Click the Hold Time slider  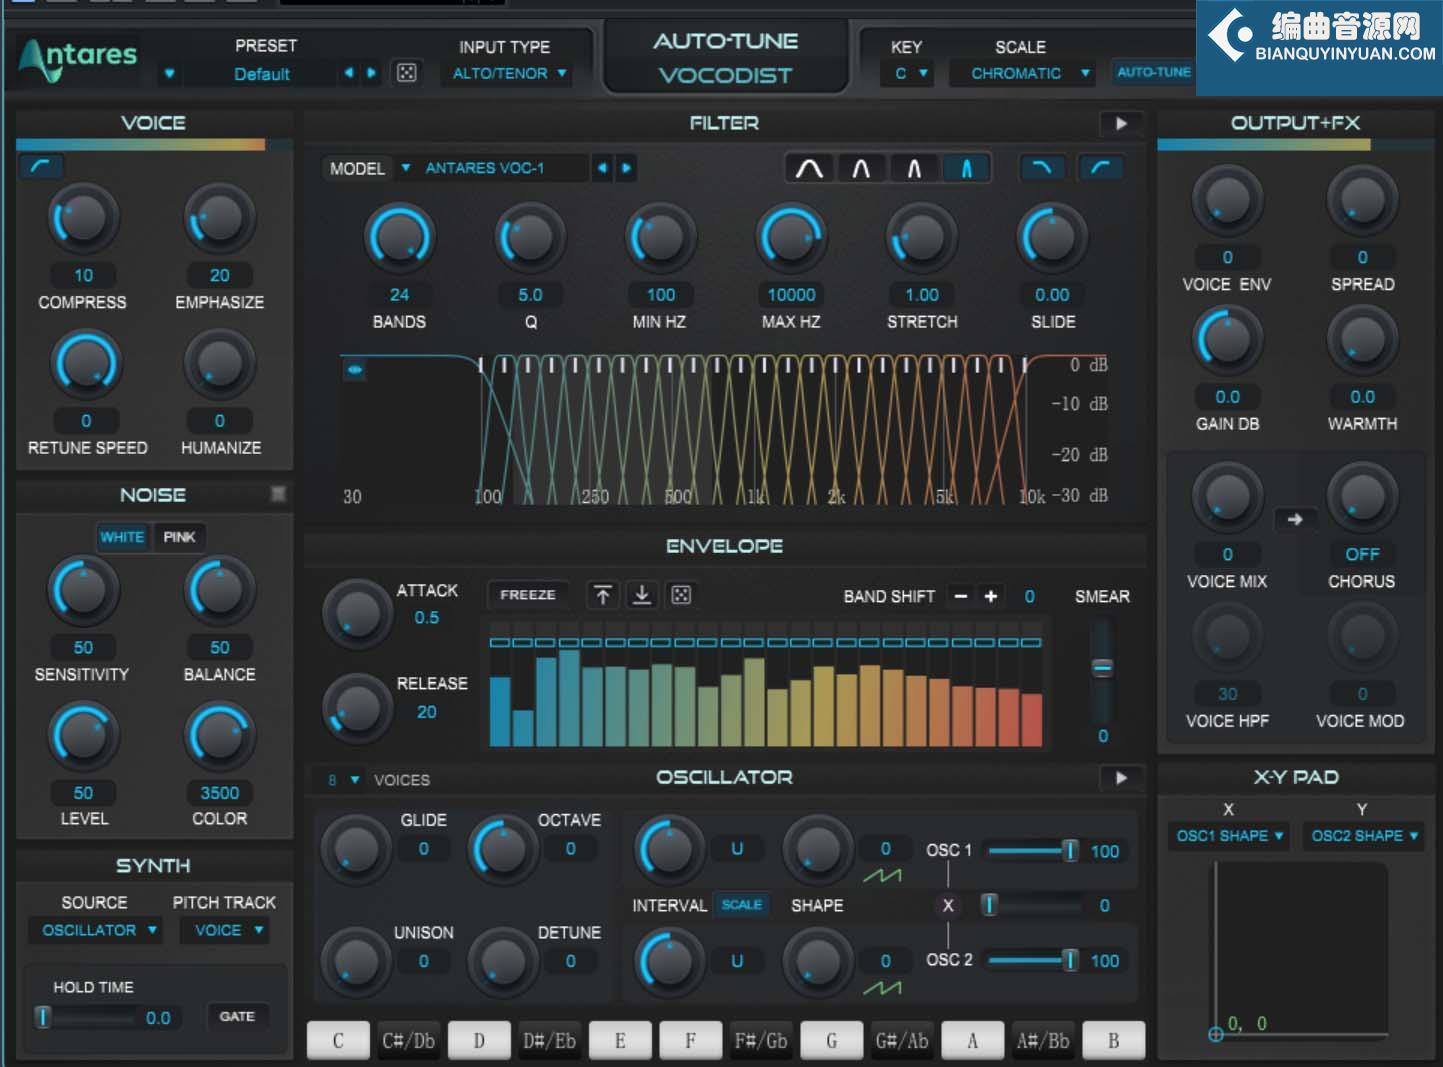pos(86,1017)
